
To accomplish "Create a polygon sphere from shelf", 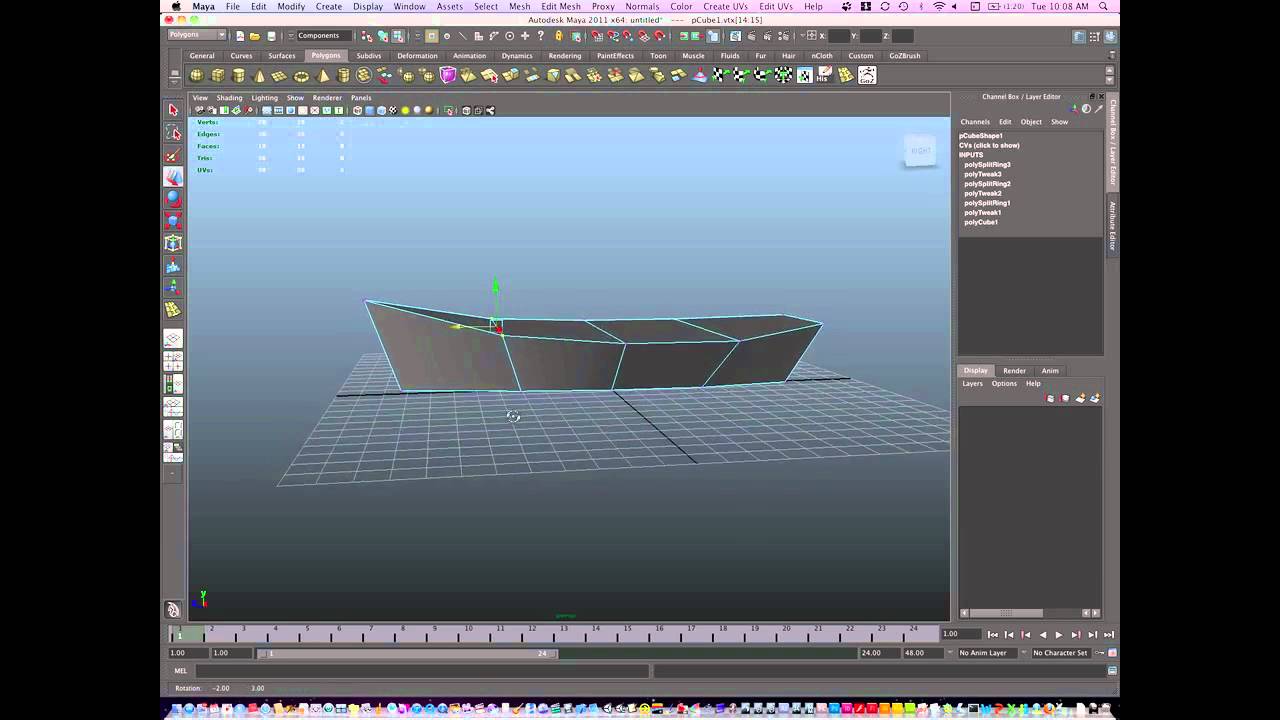I will (197, 75).
